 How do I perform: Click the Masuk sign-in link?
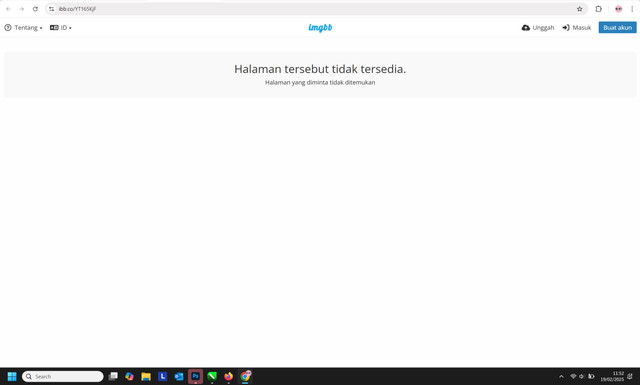(577, 28)
